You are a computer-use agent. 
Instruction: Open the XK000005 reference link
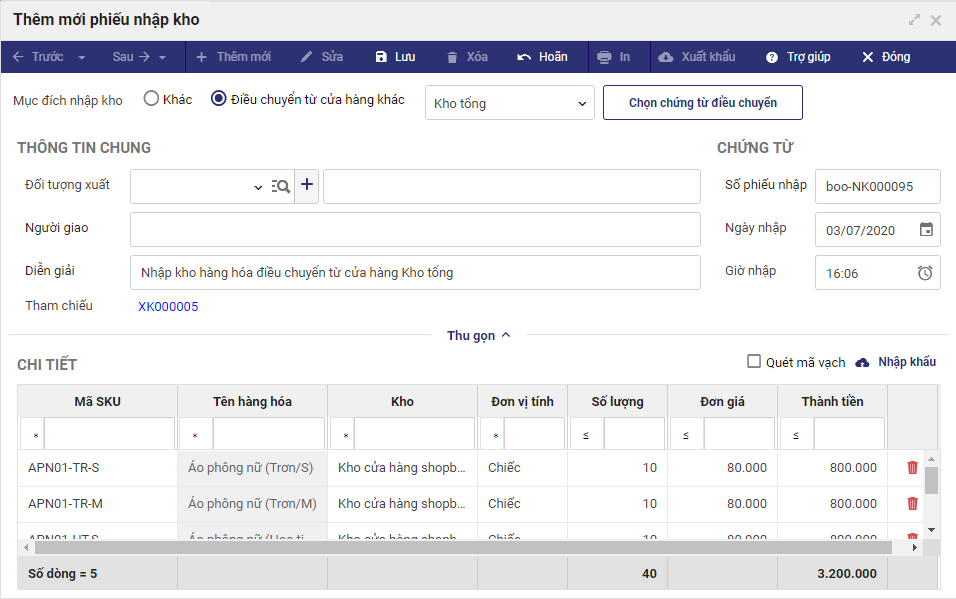point(168,307)
